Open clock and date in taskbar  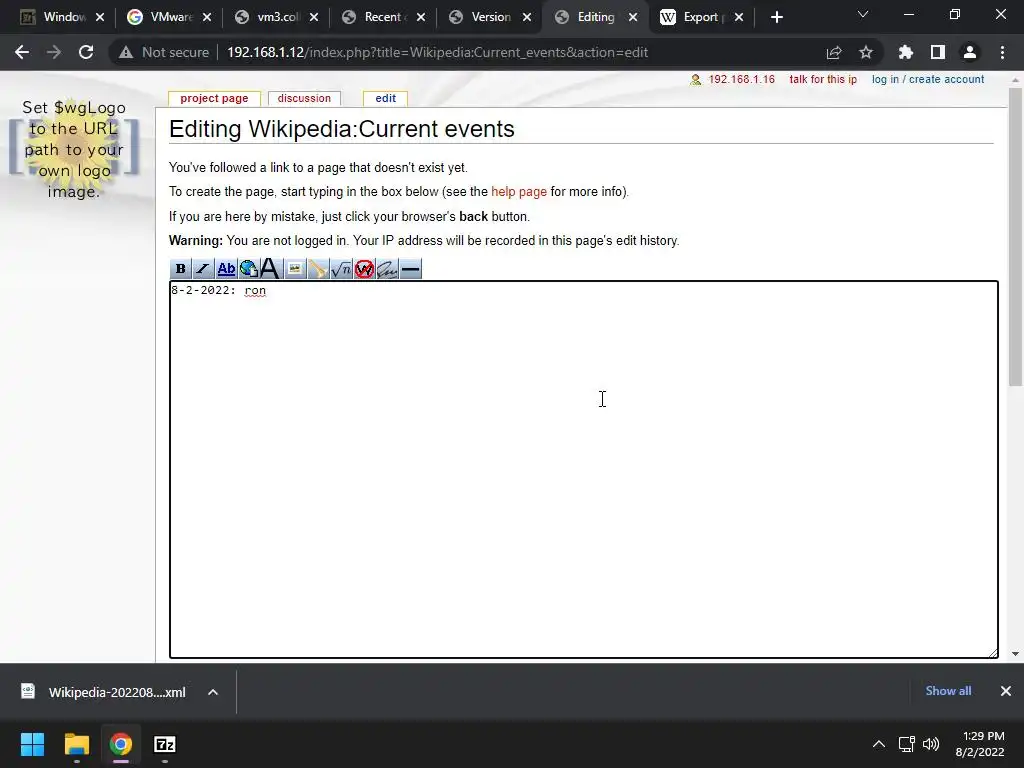(x=980, y=744)
